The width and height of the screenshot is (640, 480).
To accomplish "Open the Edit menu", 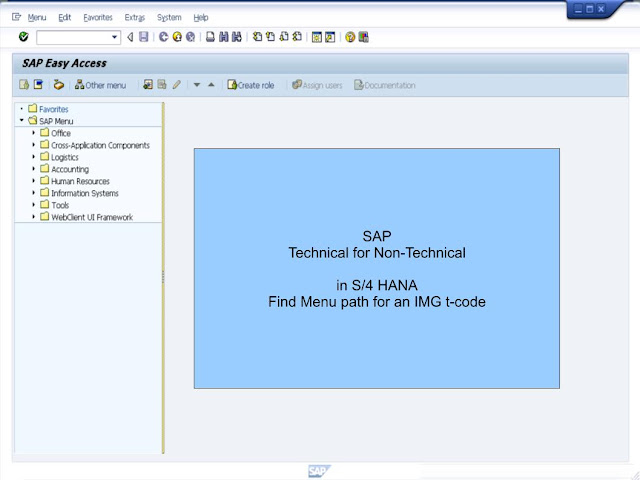I will click(64, 18).
